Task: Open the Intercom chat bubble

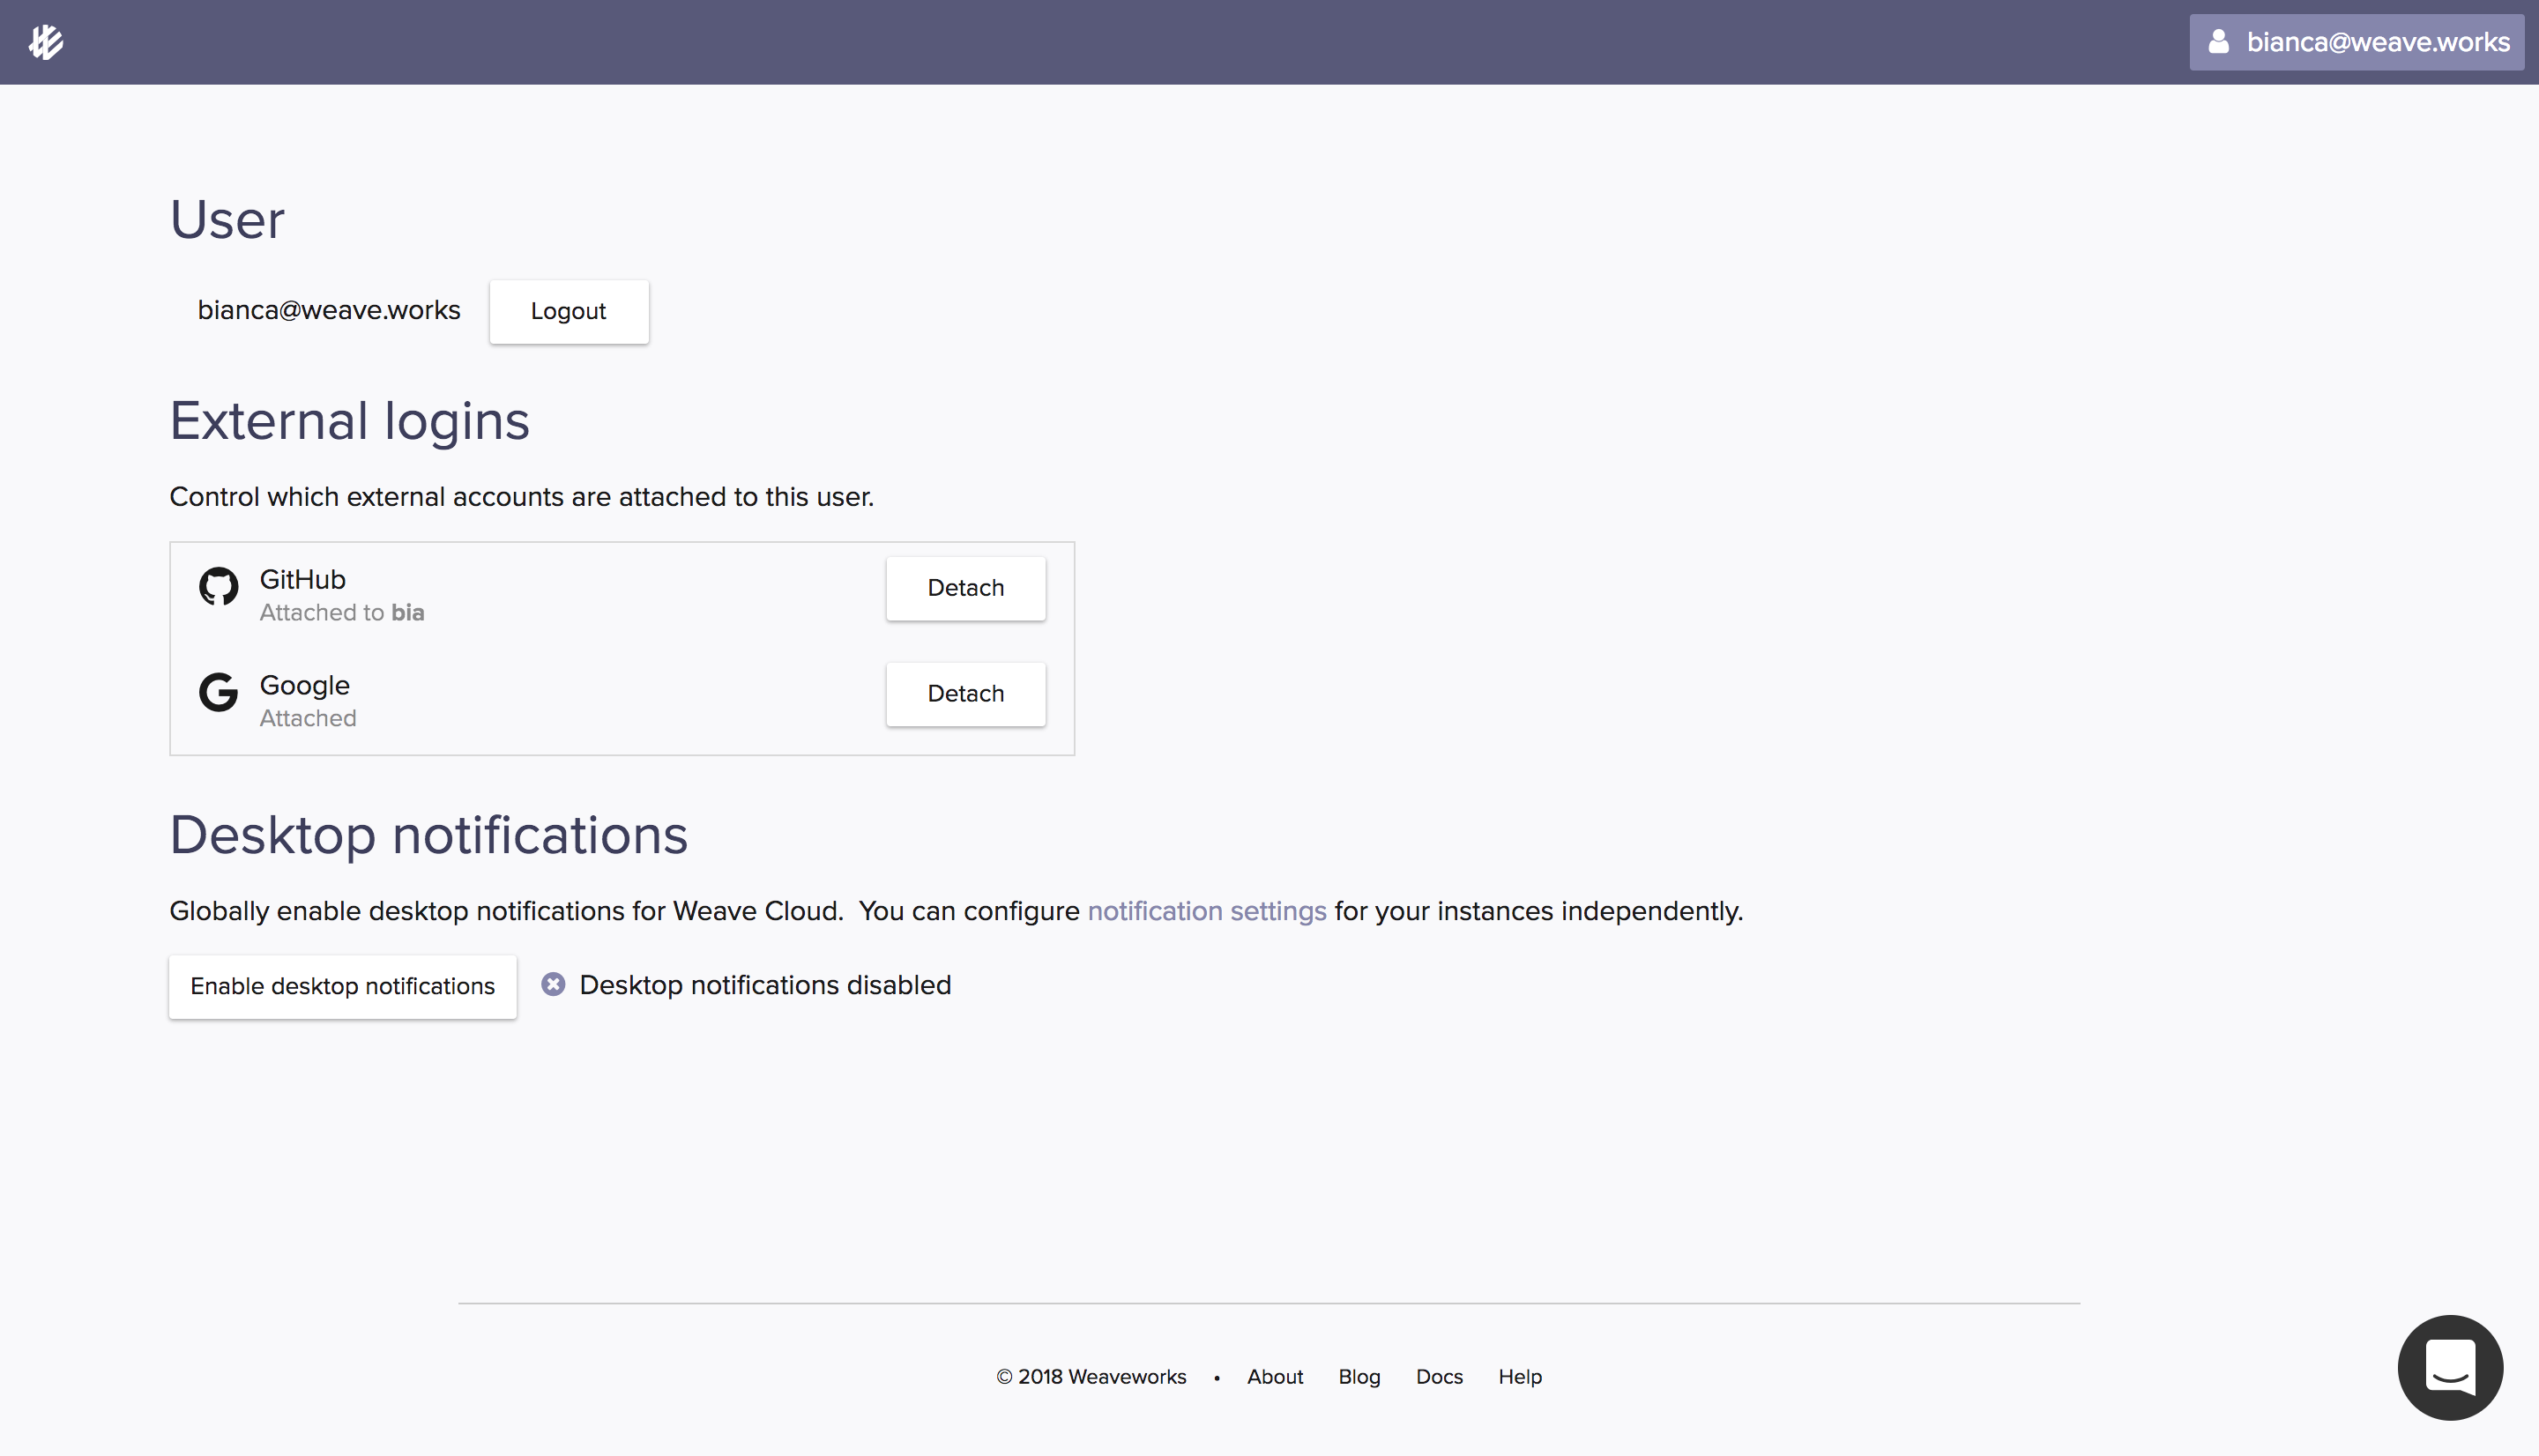Action: [2449, 1367]
